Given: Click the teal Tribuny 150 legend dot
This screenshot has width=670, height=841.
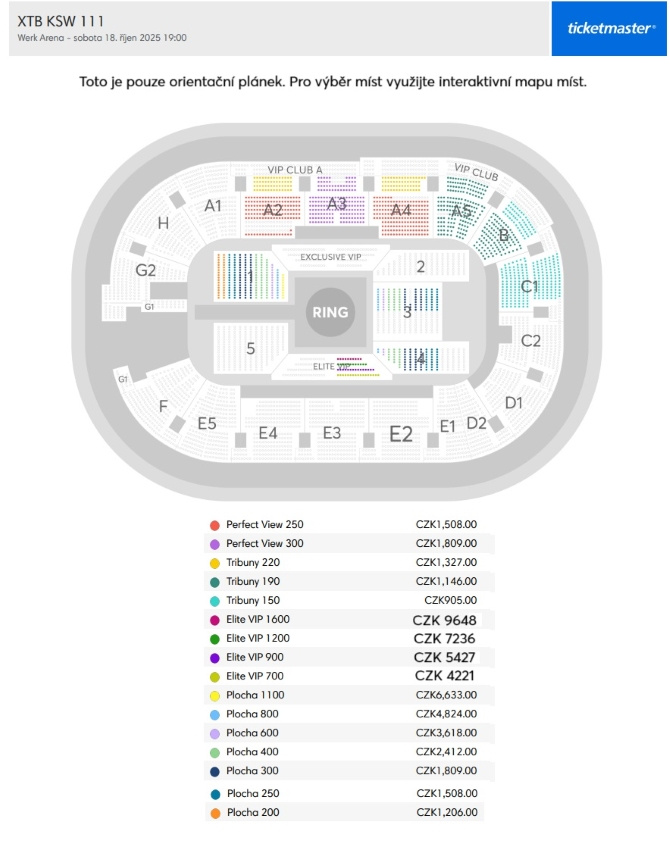Looking at the screenshot, I should (x=215, y=601).
